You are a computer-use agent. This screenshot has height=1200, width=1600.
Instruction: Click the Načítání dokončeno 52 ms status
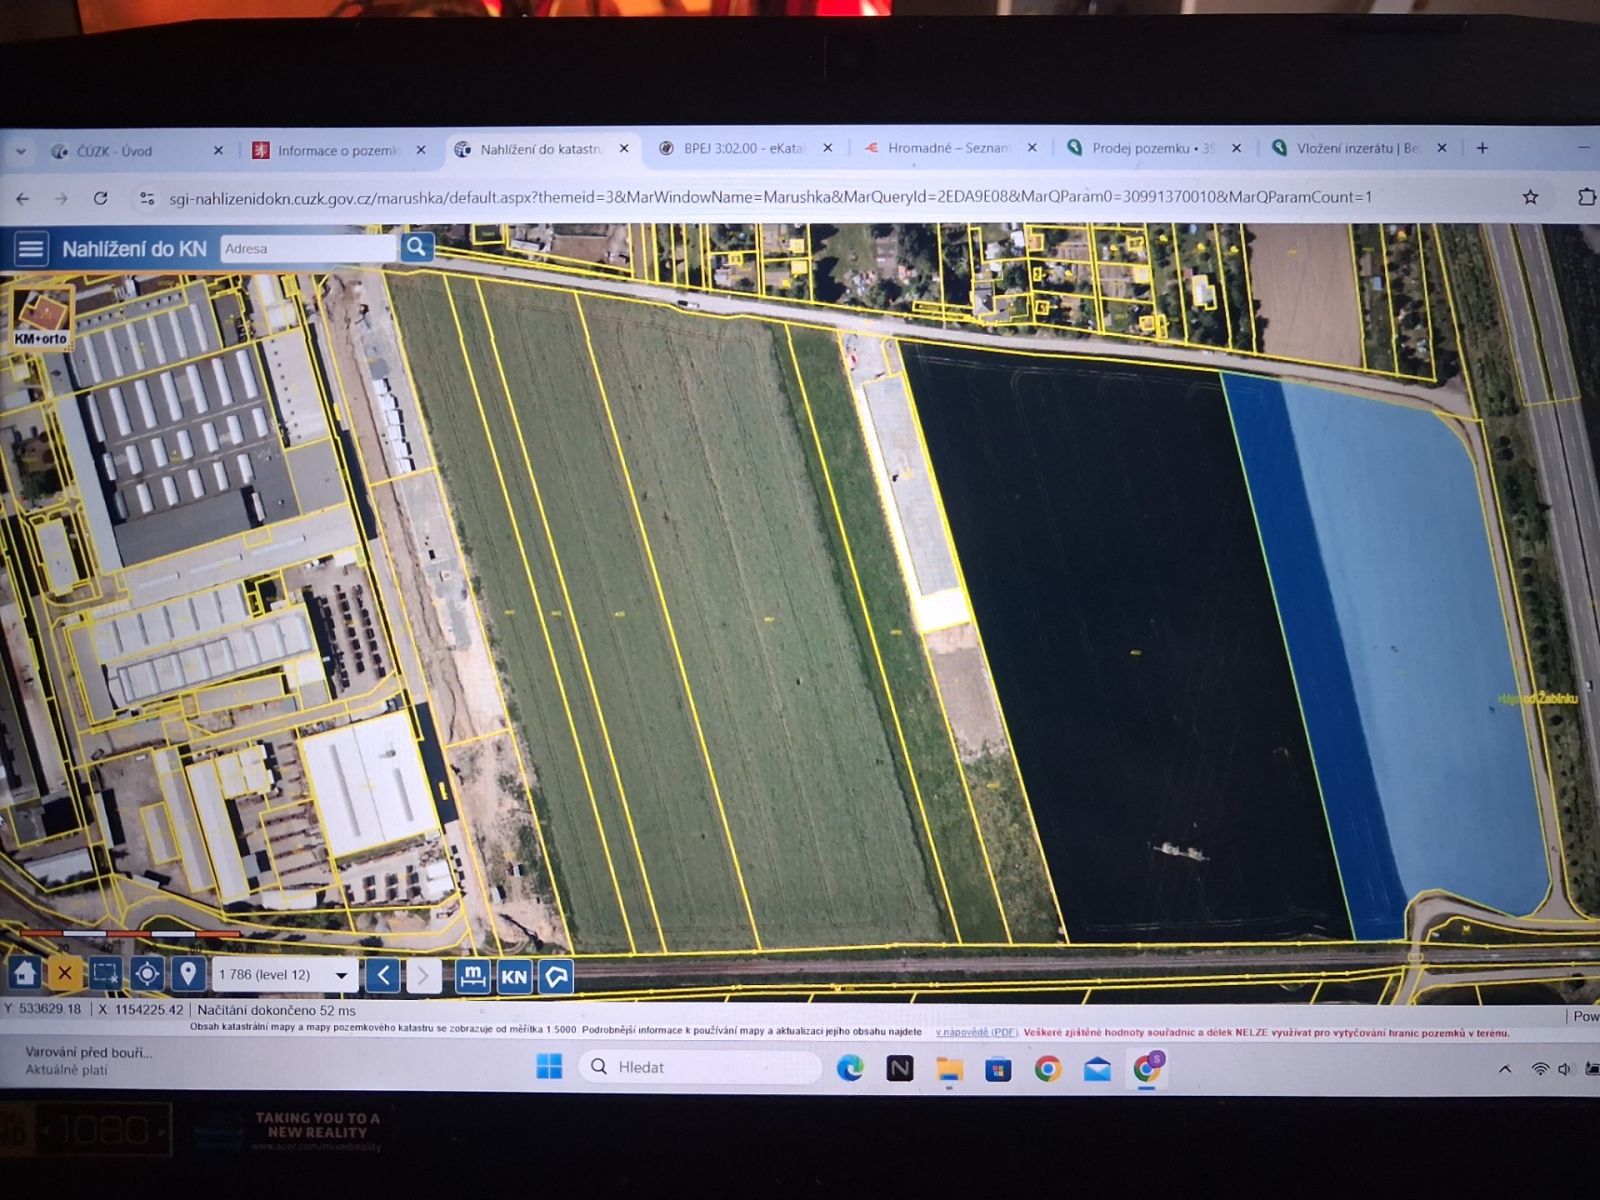pos(276,1011)
